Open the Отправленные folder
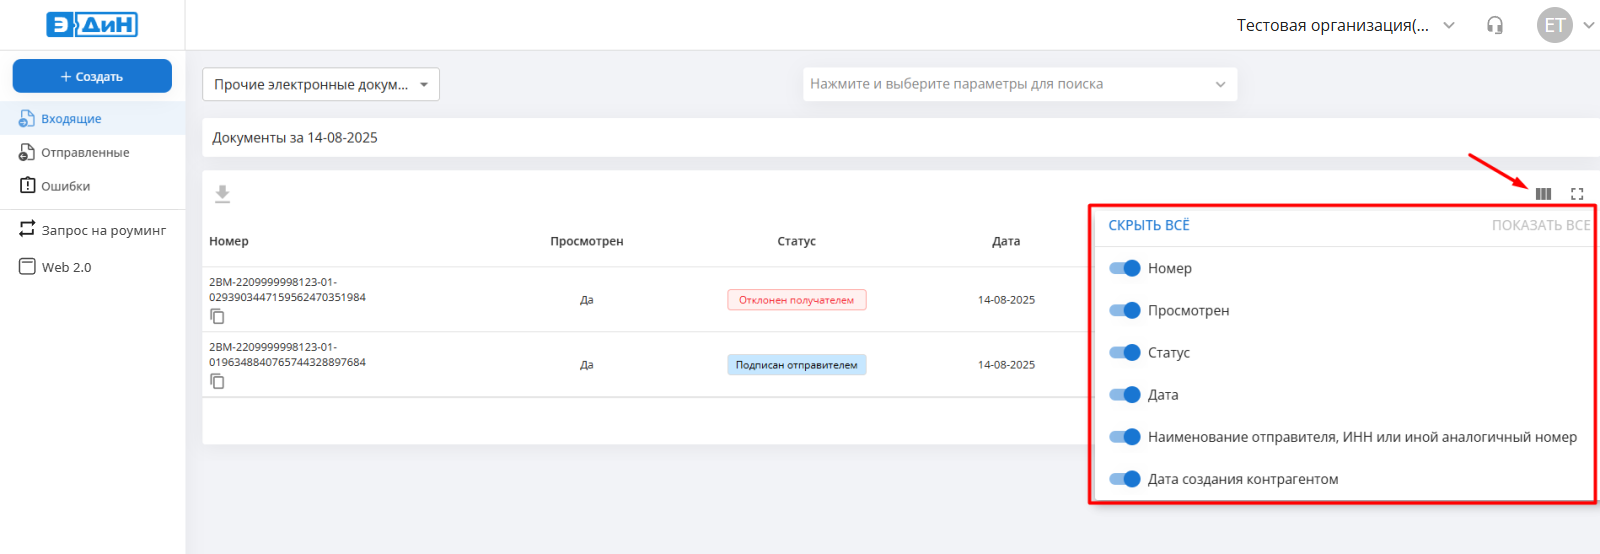This screenshot has height=554, width=1600. (x=85, y=153)
